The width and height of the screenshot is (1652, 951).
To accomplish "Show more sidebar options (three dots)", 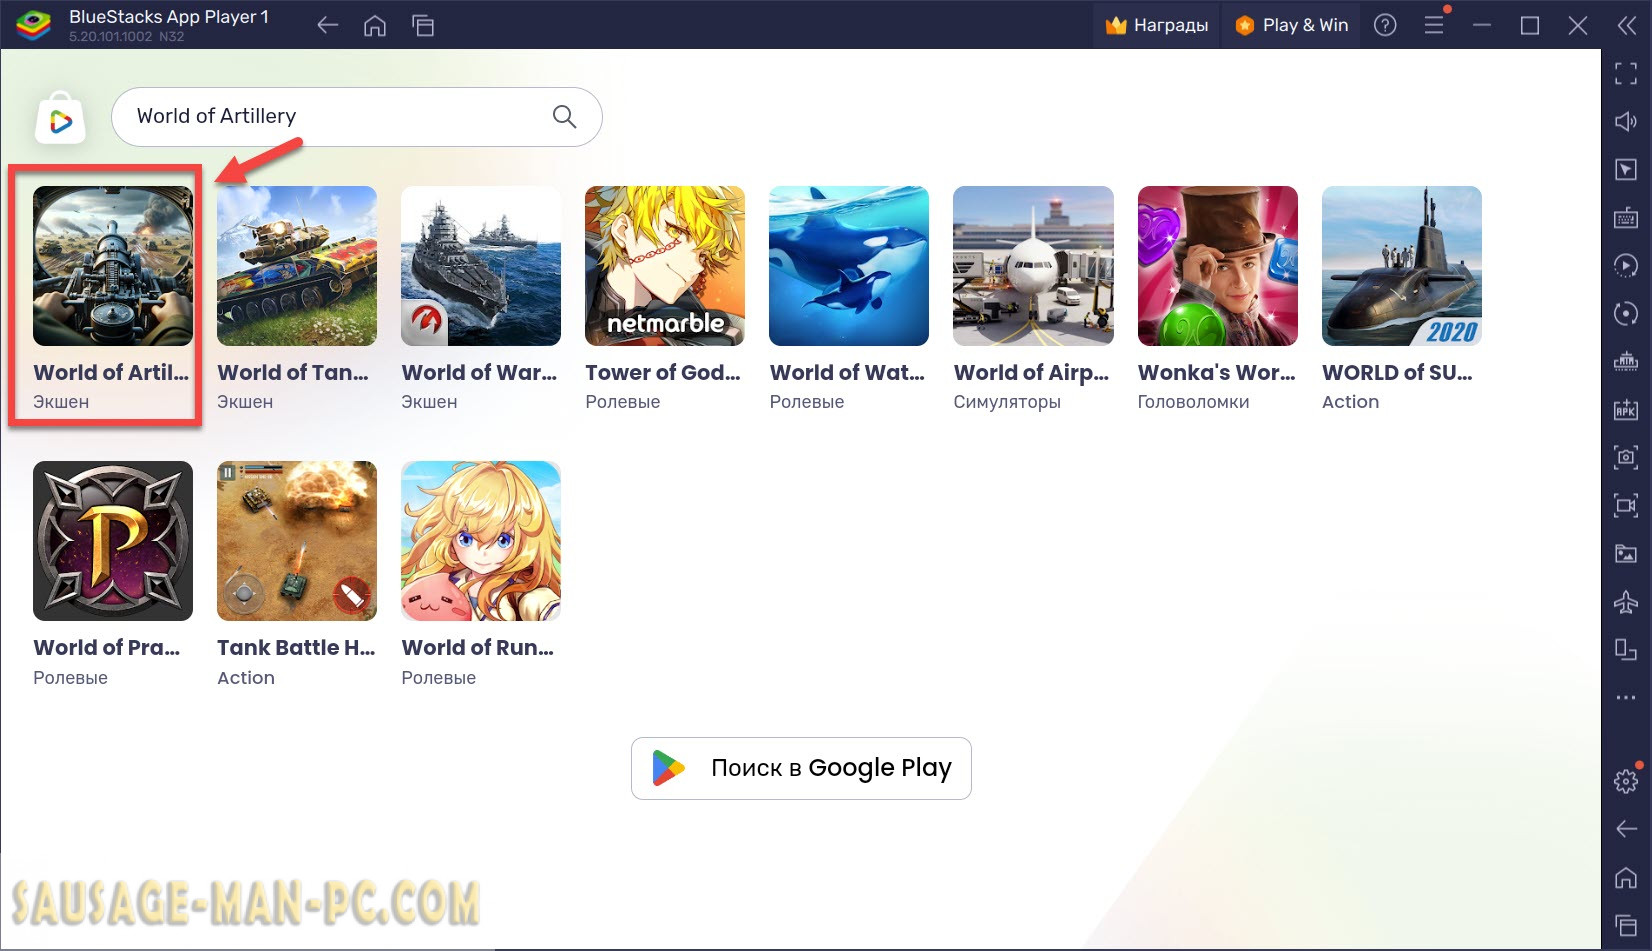I will point(1626,697).
